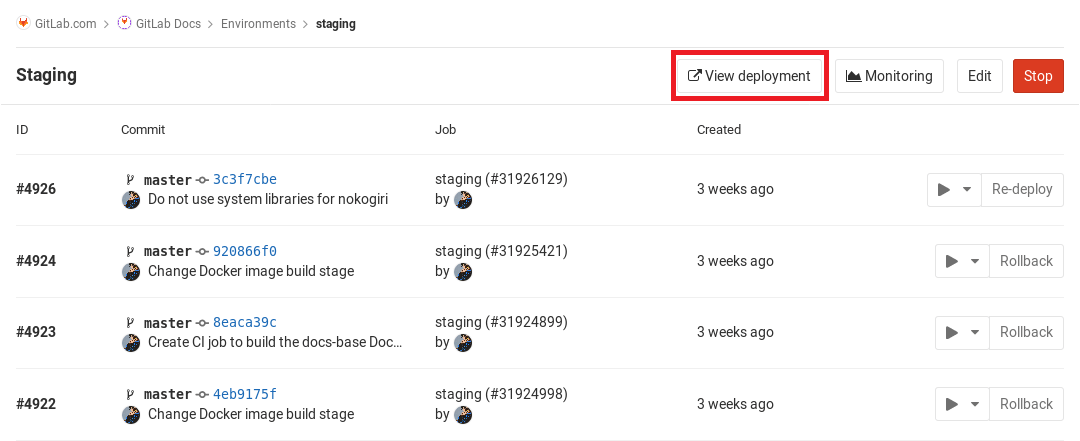Click the GitLab Docs project avatar icon
1080x441 pixels.
click(124, 23)
